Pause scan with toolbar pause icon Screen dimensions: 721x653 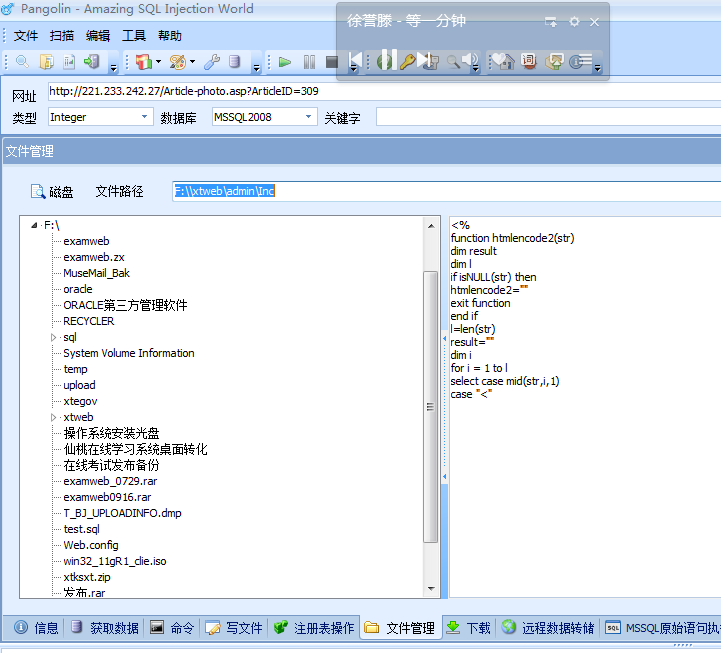[309, 61]
